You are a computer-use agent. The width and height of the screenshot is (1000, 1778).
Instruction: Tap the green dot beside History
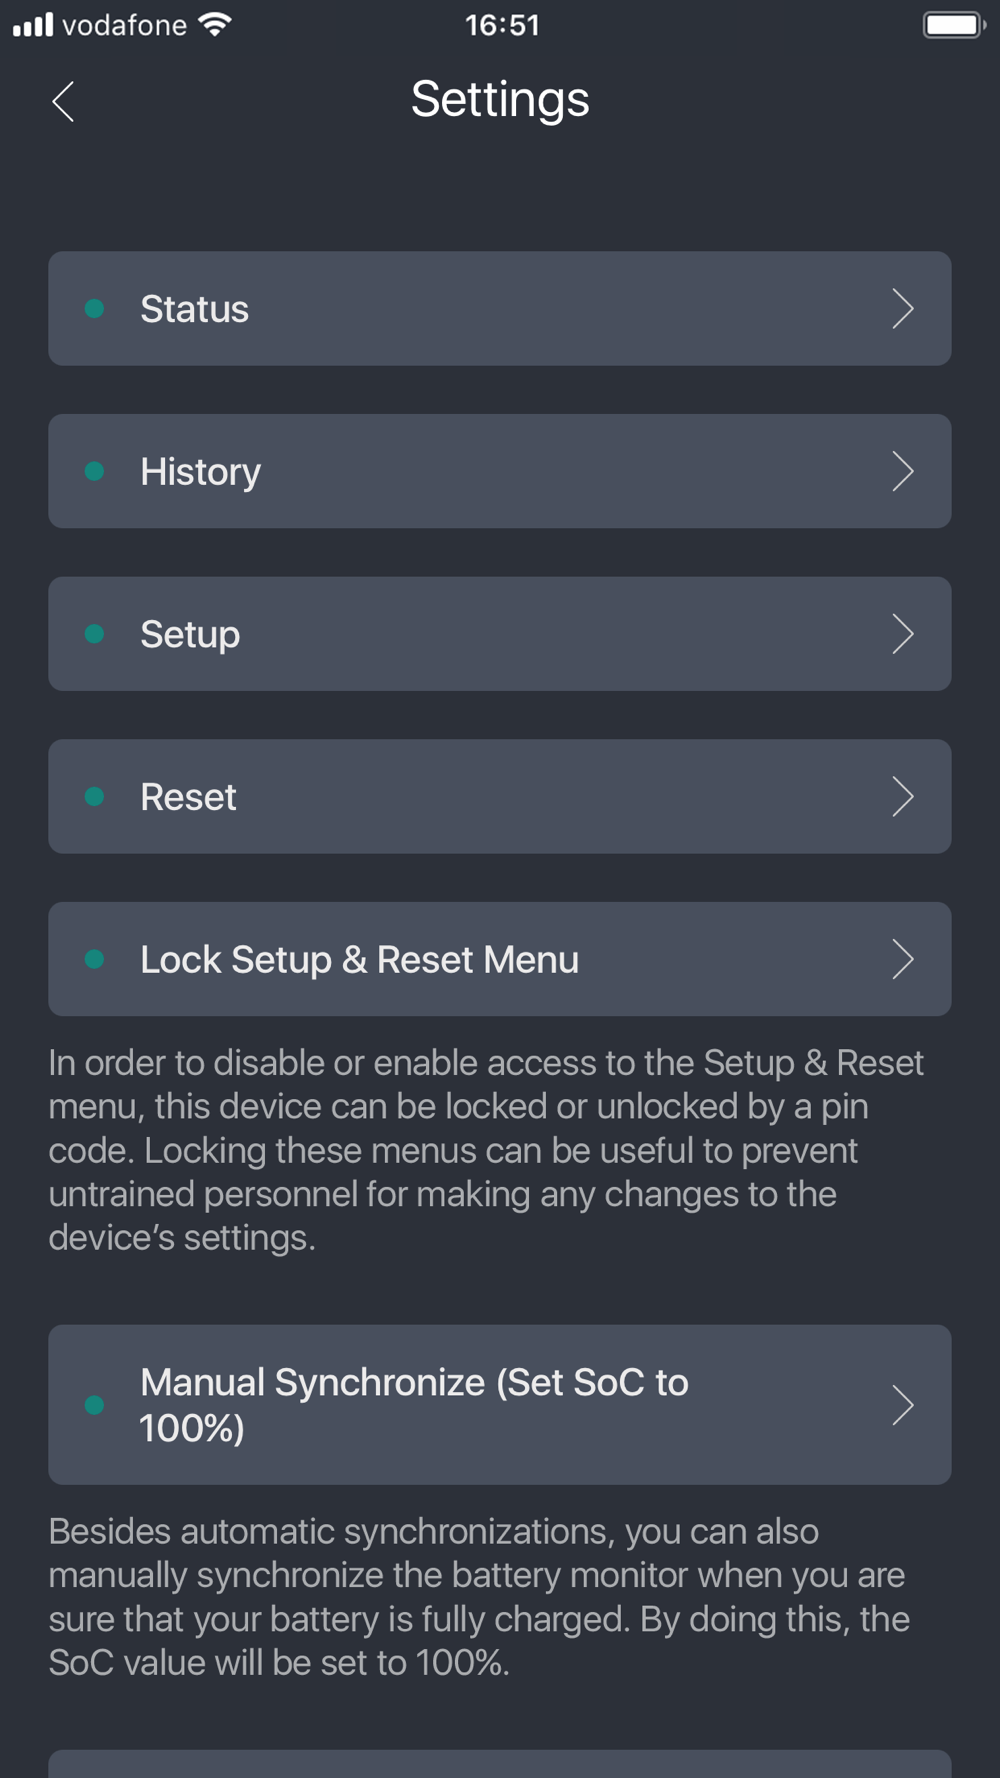[x=95, y=471]
